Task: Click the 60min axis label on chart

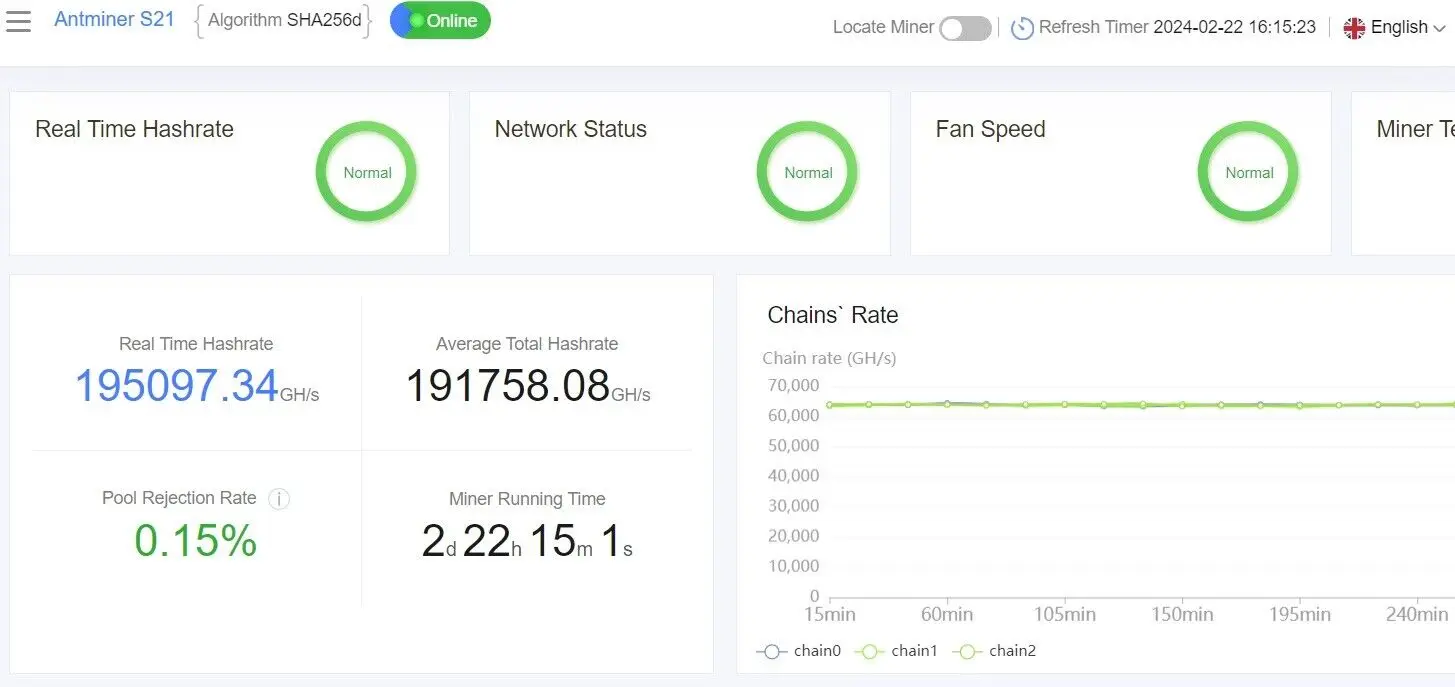Action: 947,614
